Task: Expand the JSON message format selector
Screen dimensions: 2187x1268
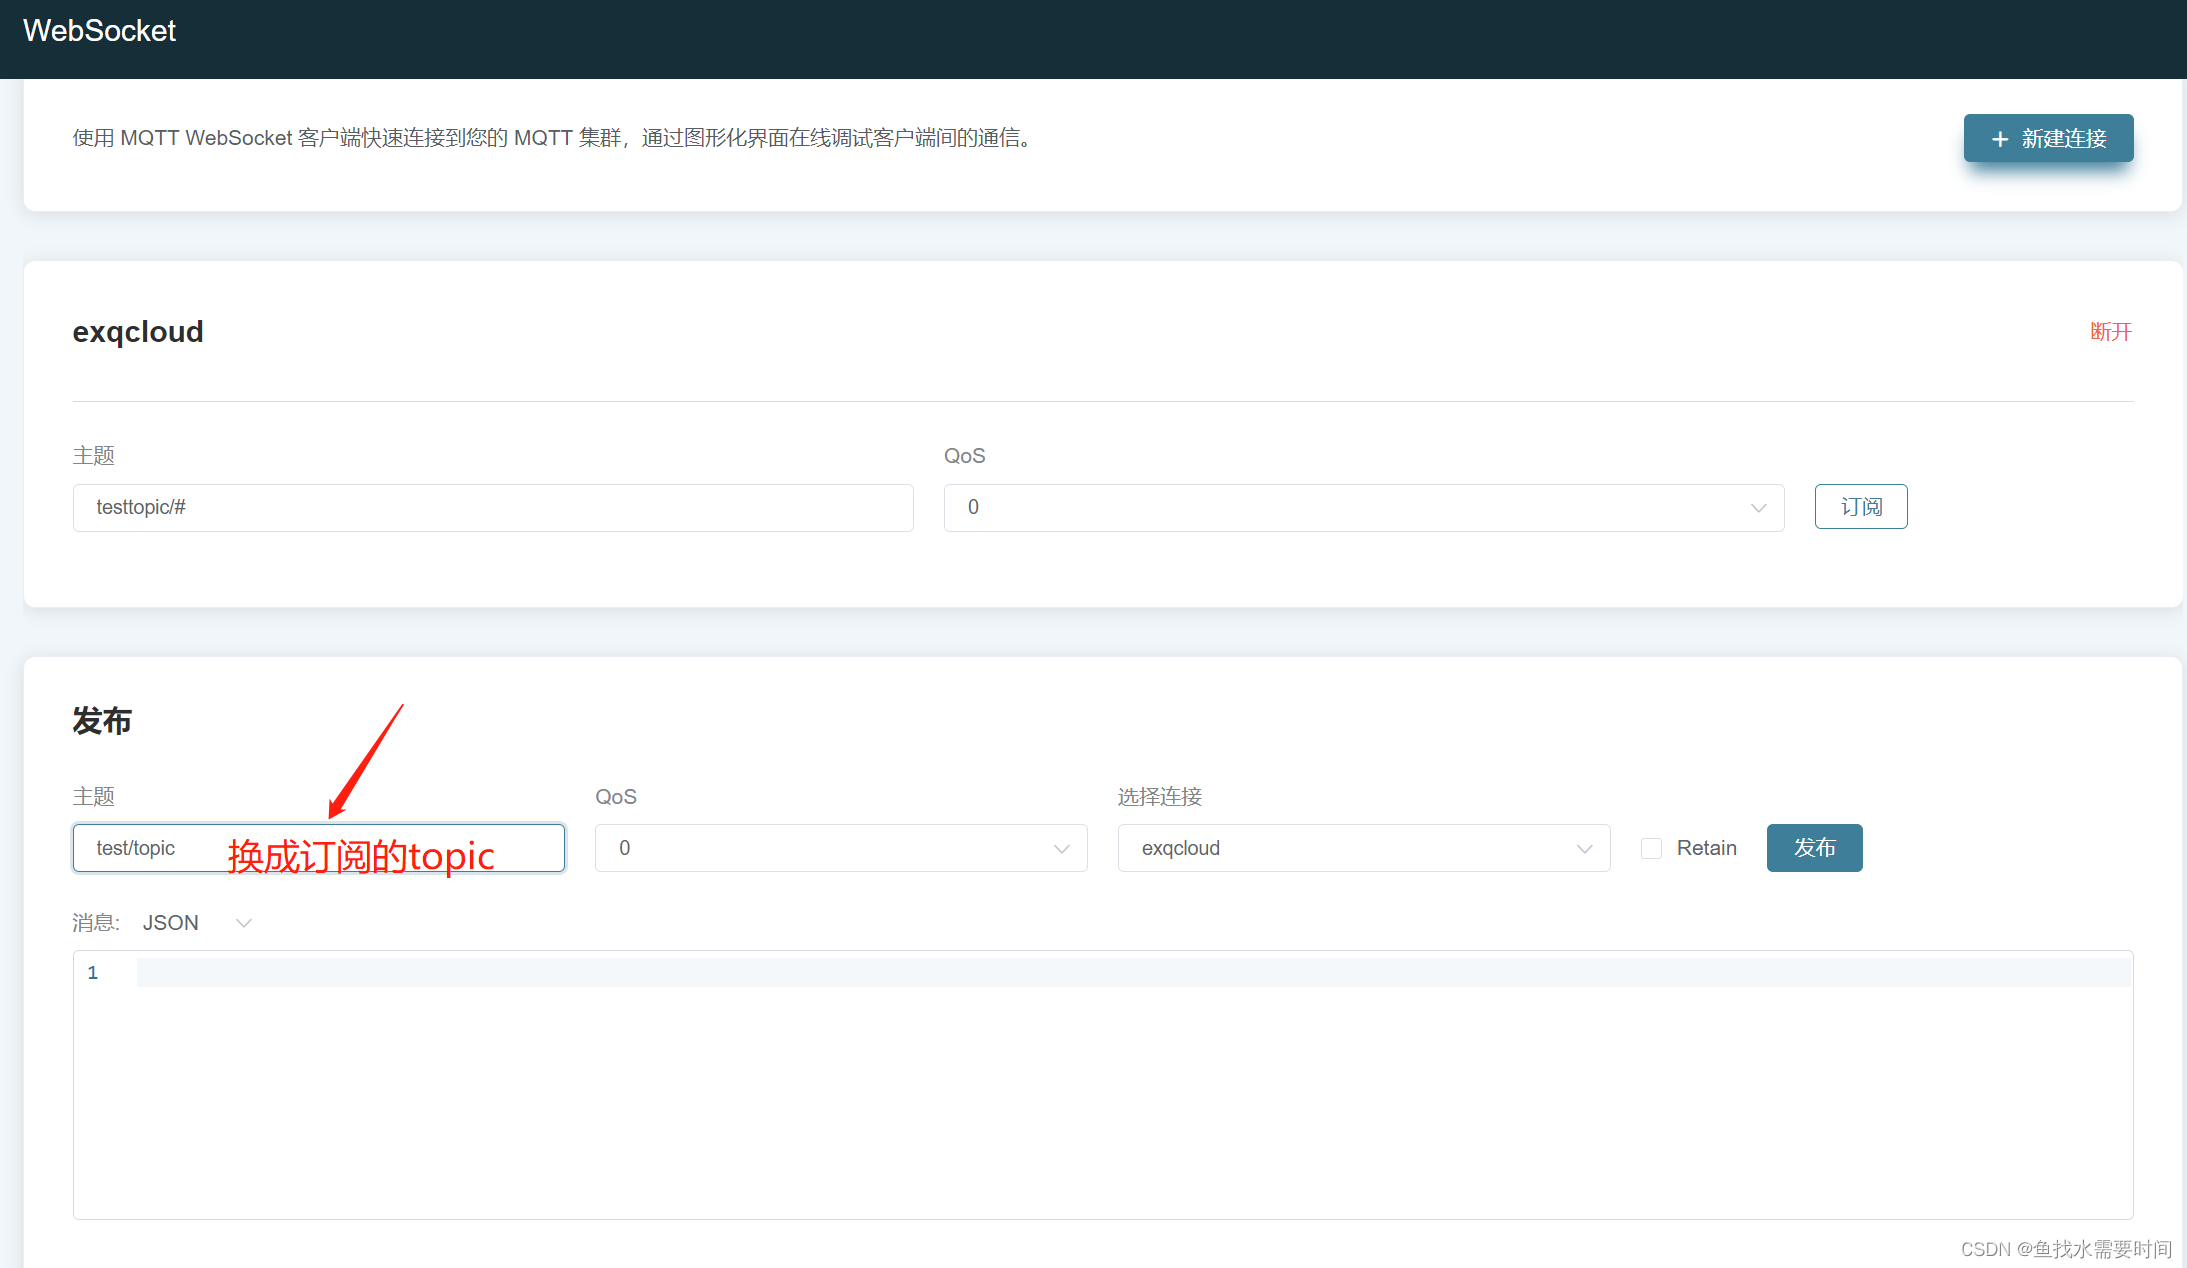Action: pyautogui.click(x=171, y=923)
